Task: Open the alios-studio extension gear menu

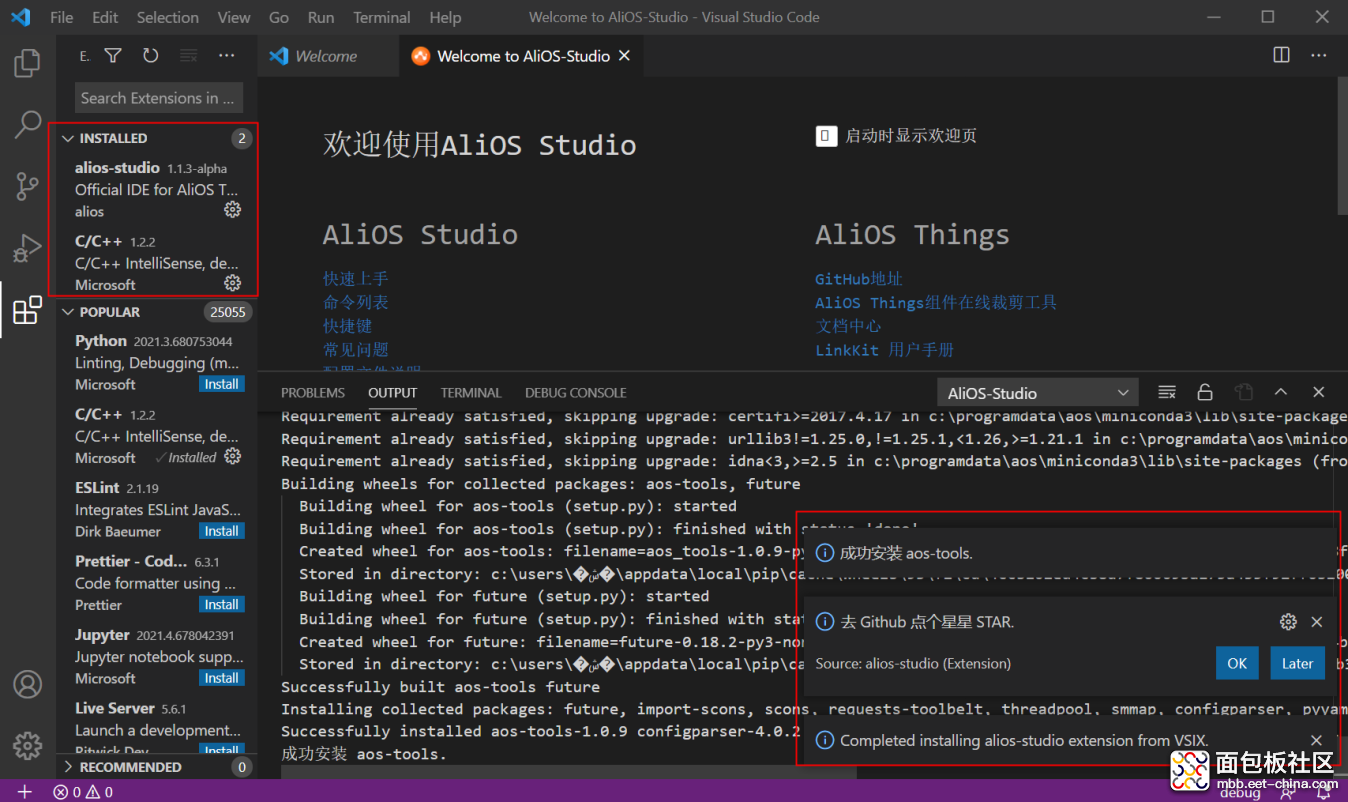Action: (x=232, y=210)
